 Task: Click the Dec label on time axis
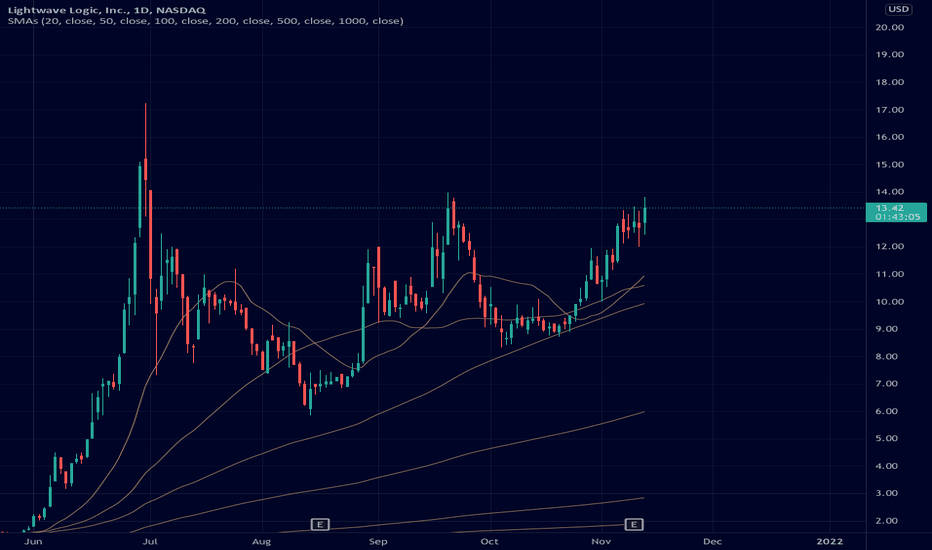[x=712, y=541]
